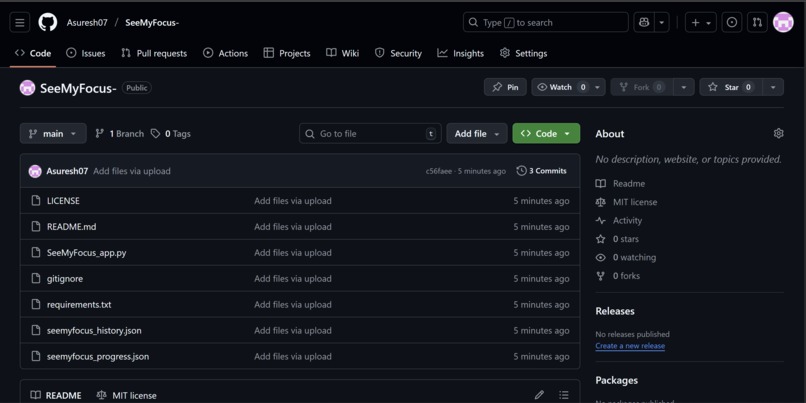Open your pull requests icon in the header

tap(757, 23)
